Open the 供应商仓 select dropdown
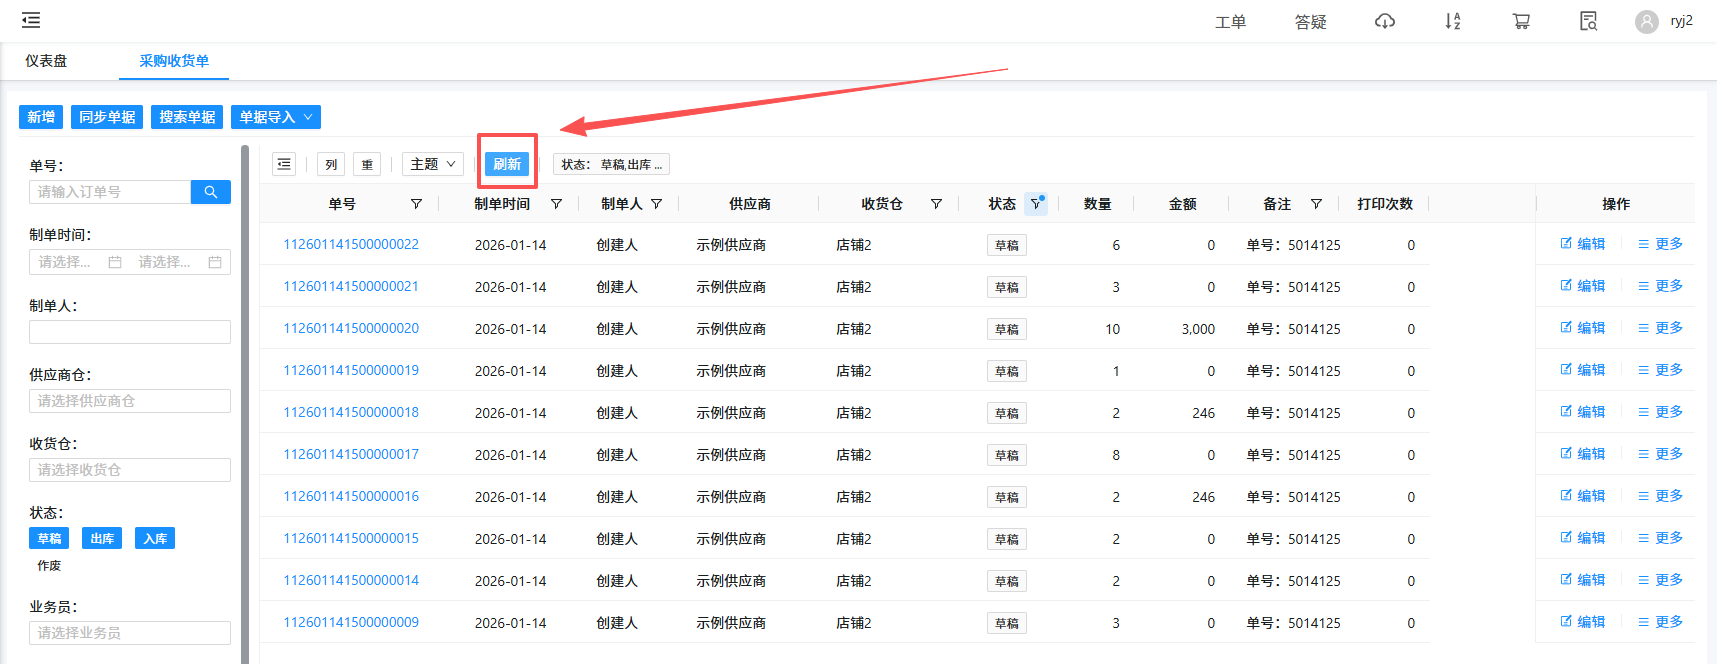This screenshot has height=664, width=1717. tap(130, 401)
